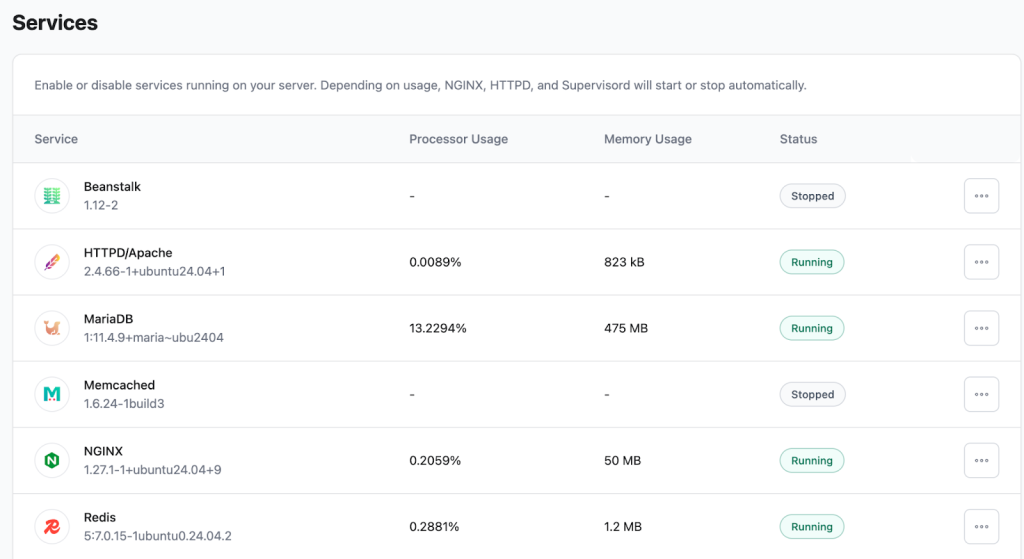Expand the MariaDB options ellipsis menu

[x=980, y=328]
